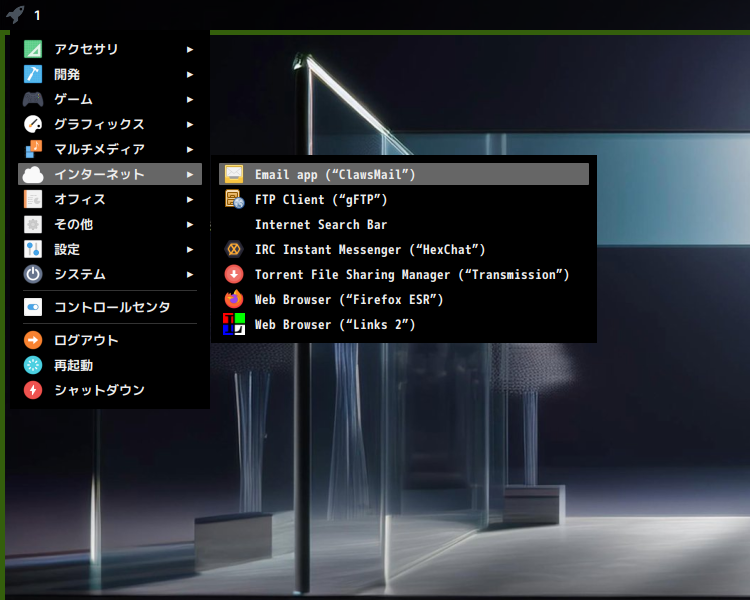Click the Transmission red download icon
Screen dimensions: 750x600
coord(234,274)
